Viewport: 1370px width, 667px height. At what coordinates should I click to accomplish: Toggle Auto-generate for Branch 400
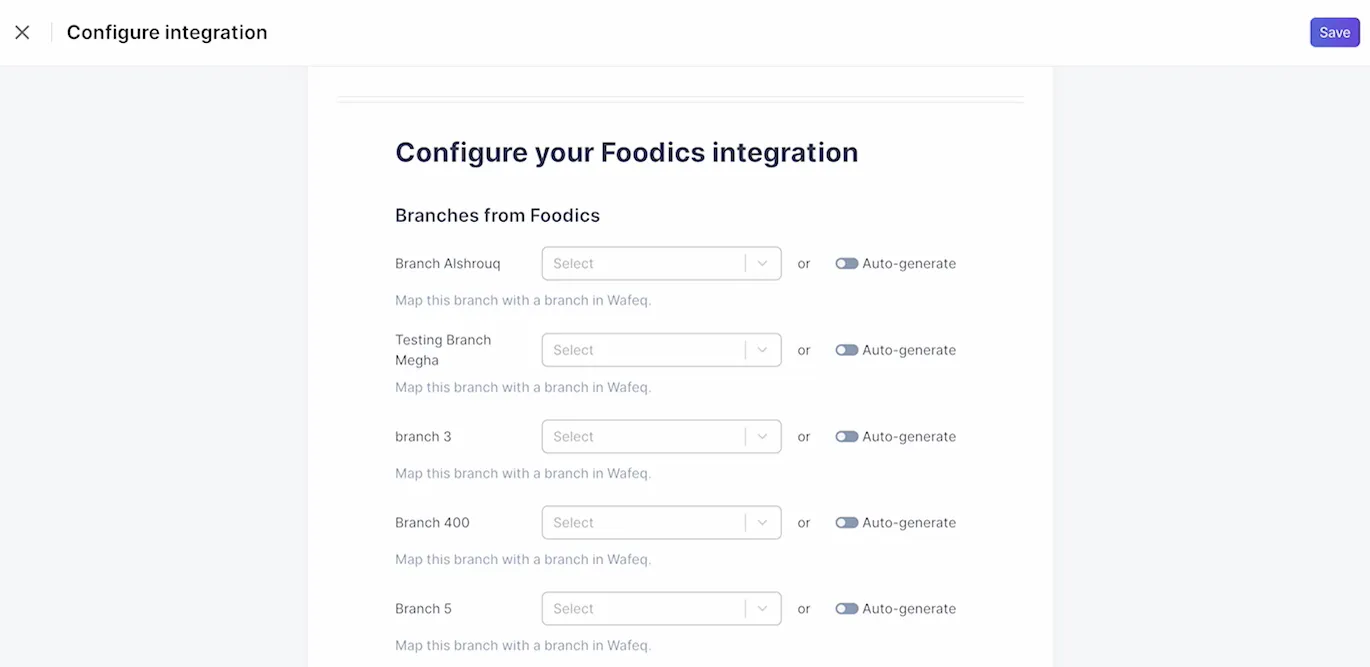847,522
